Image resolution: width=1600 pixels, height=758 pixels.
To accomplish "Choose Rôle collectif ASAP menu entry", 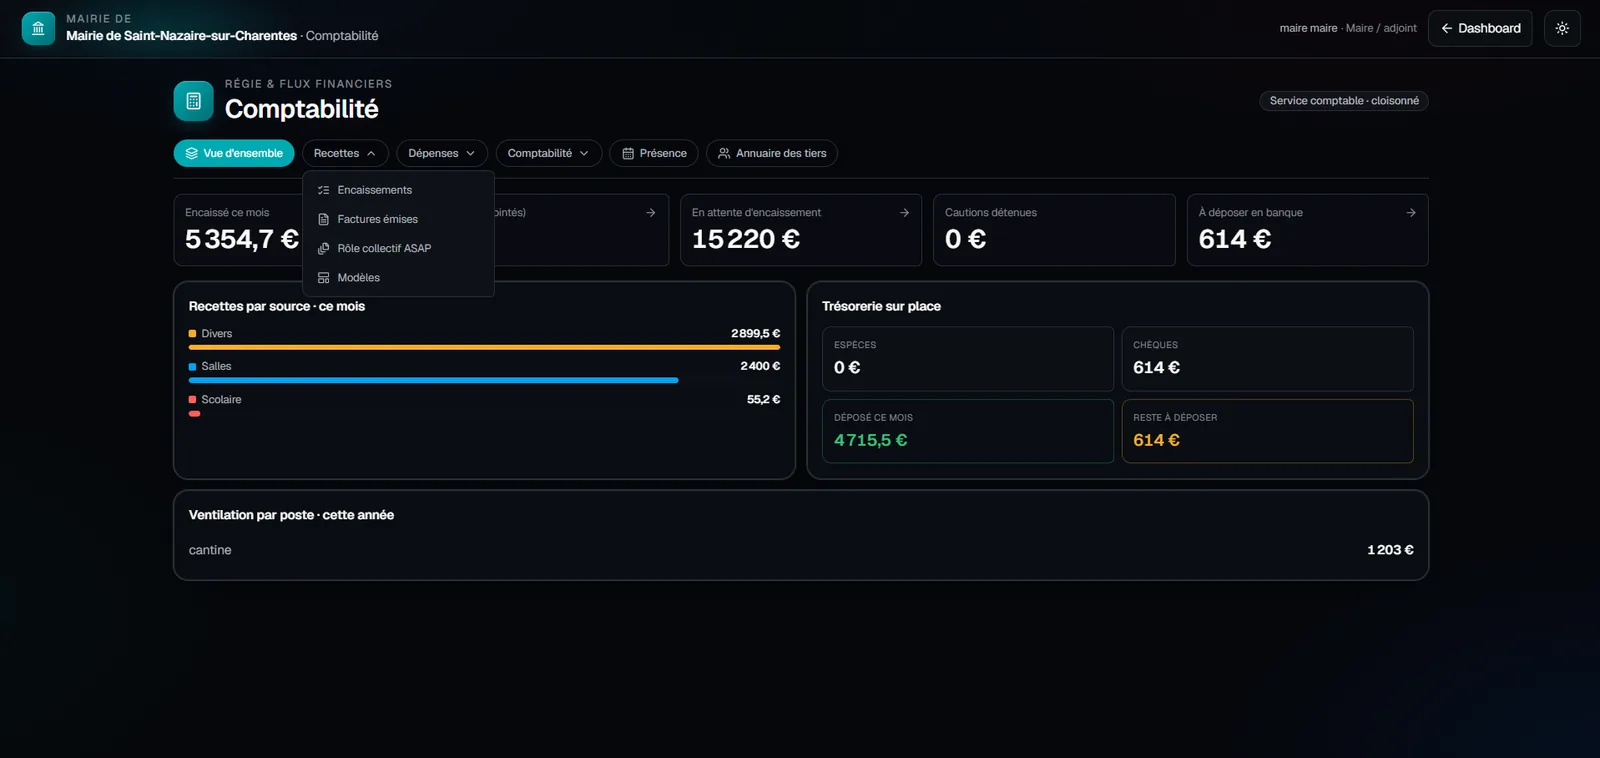I will [398, 248].
